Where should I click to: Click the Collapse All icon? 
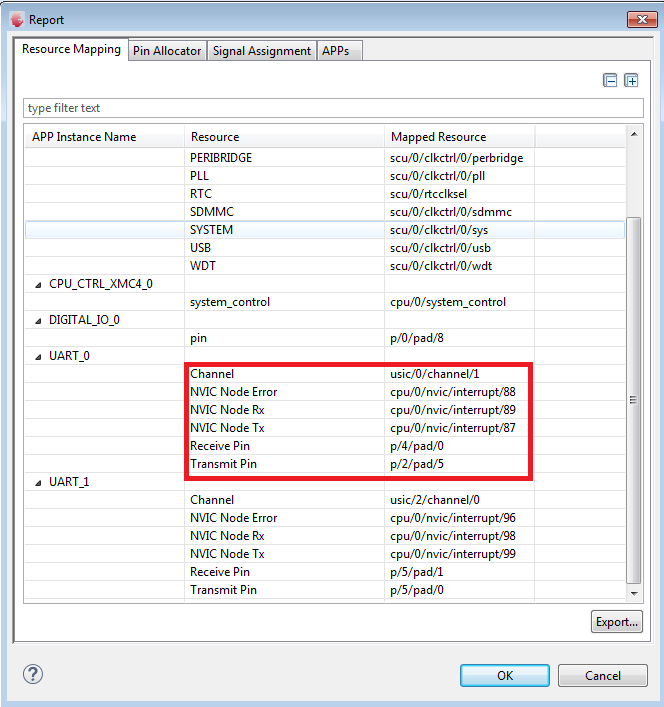[x=610, y=81]
